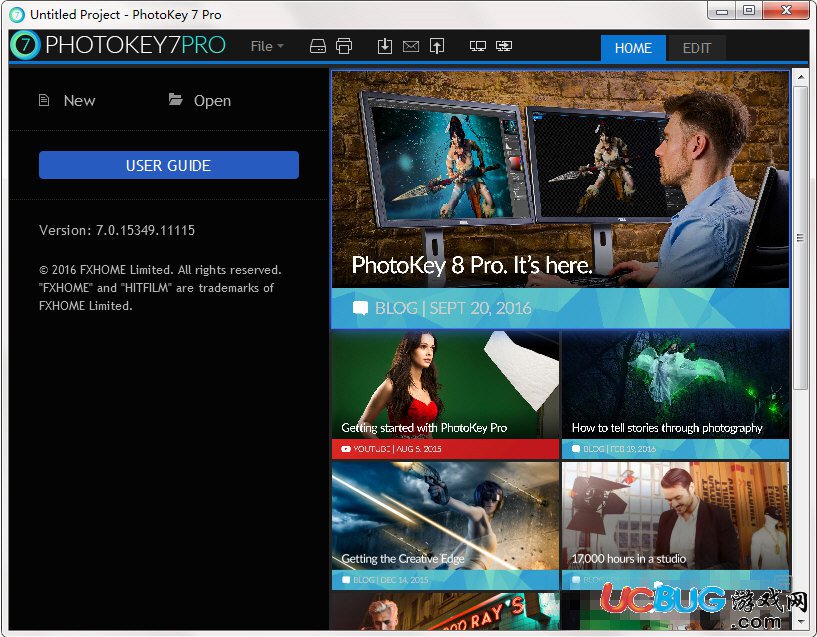The image size is (817, 637).
Task: Minimize the PhotoKey 7 Pro window
Action: (x=722, y=10)
